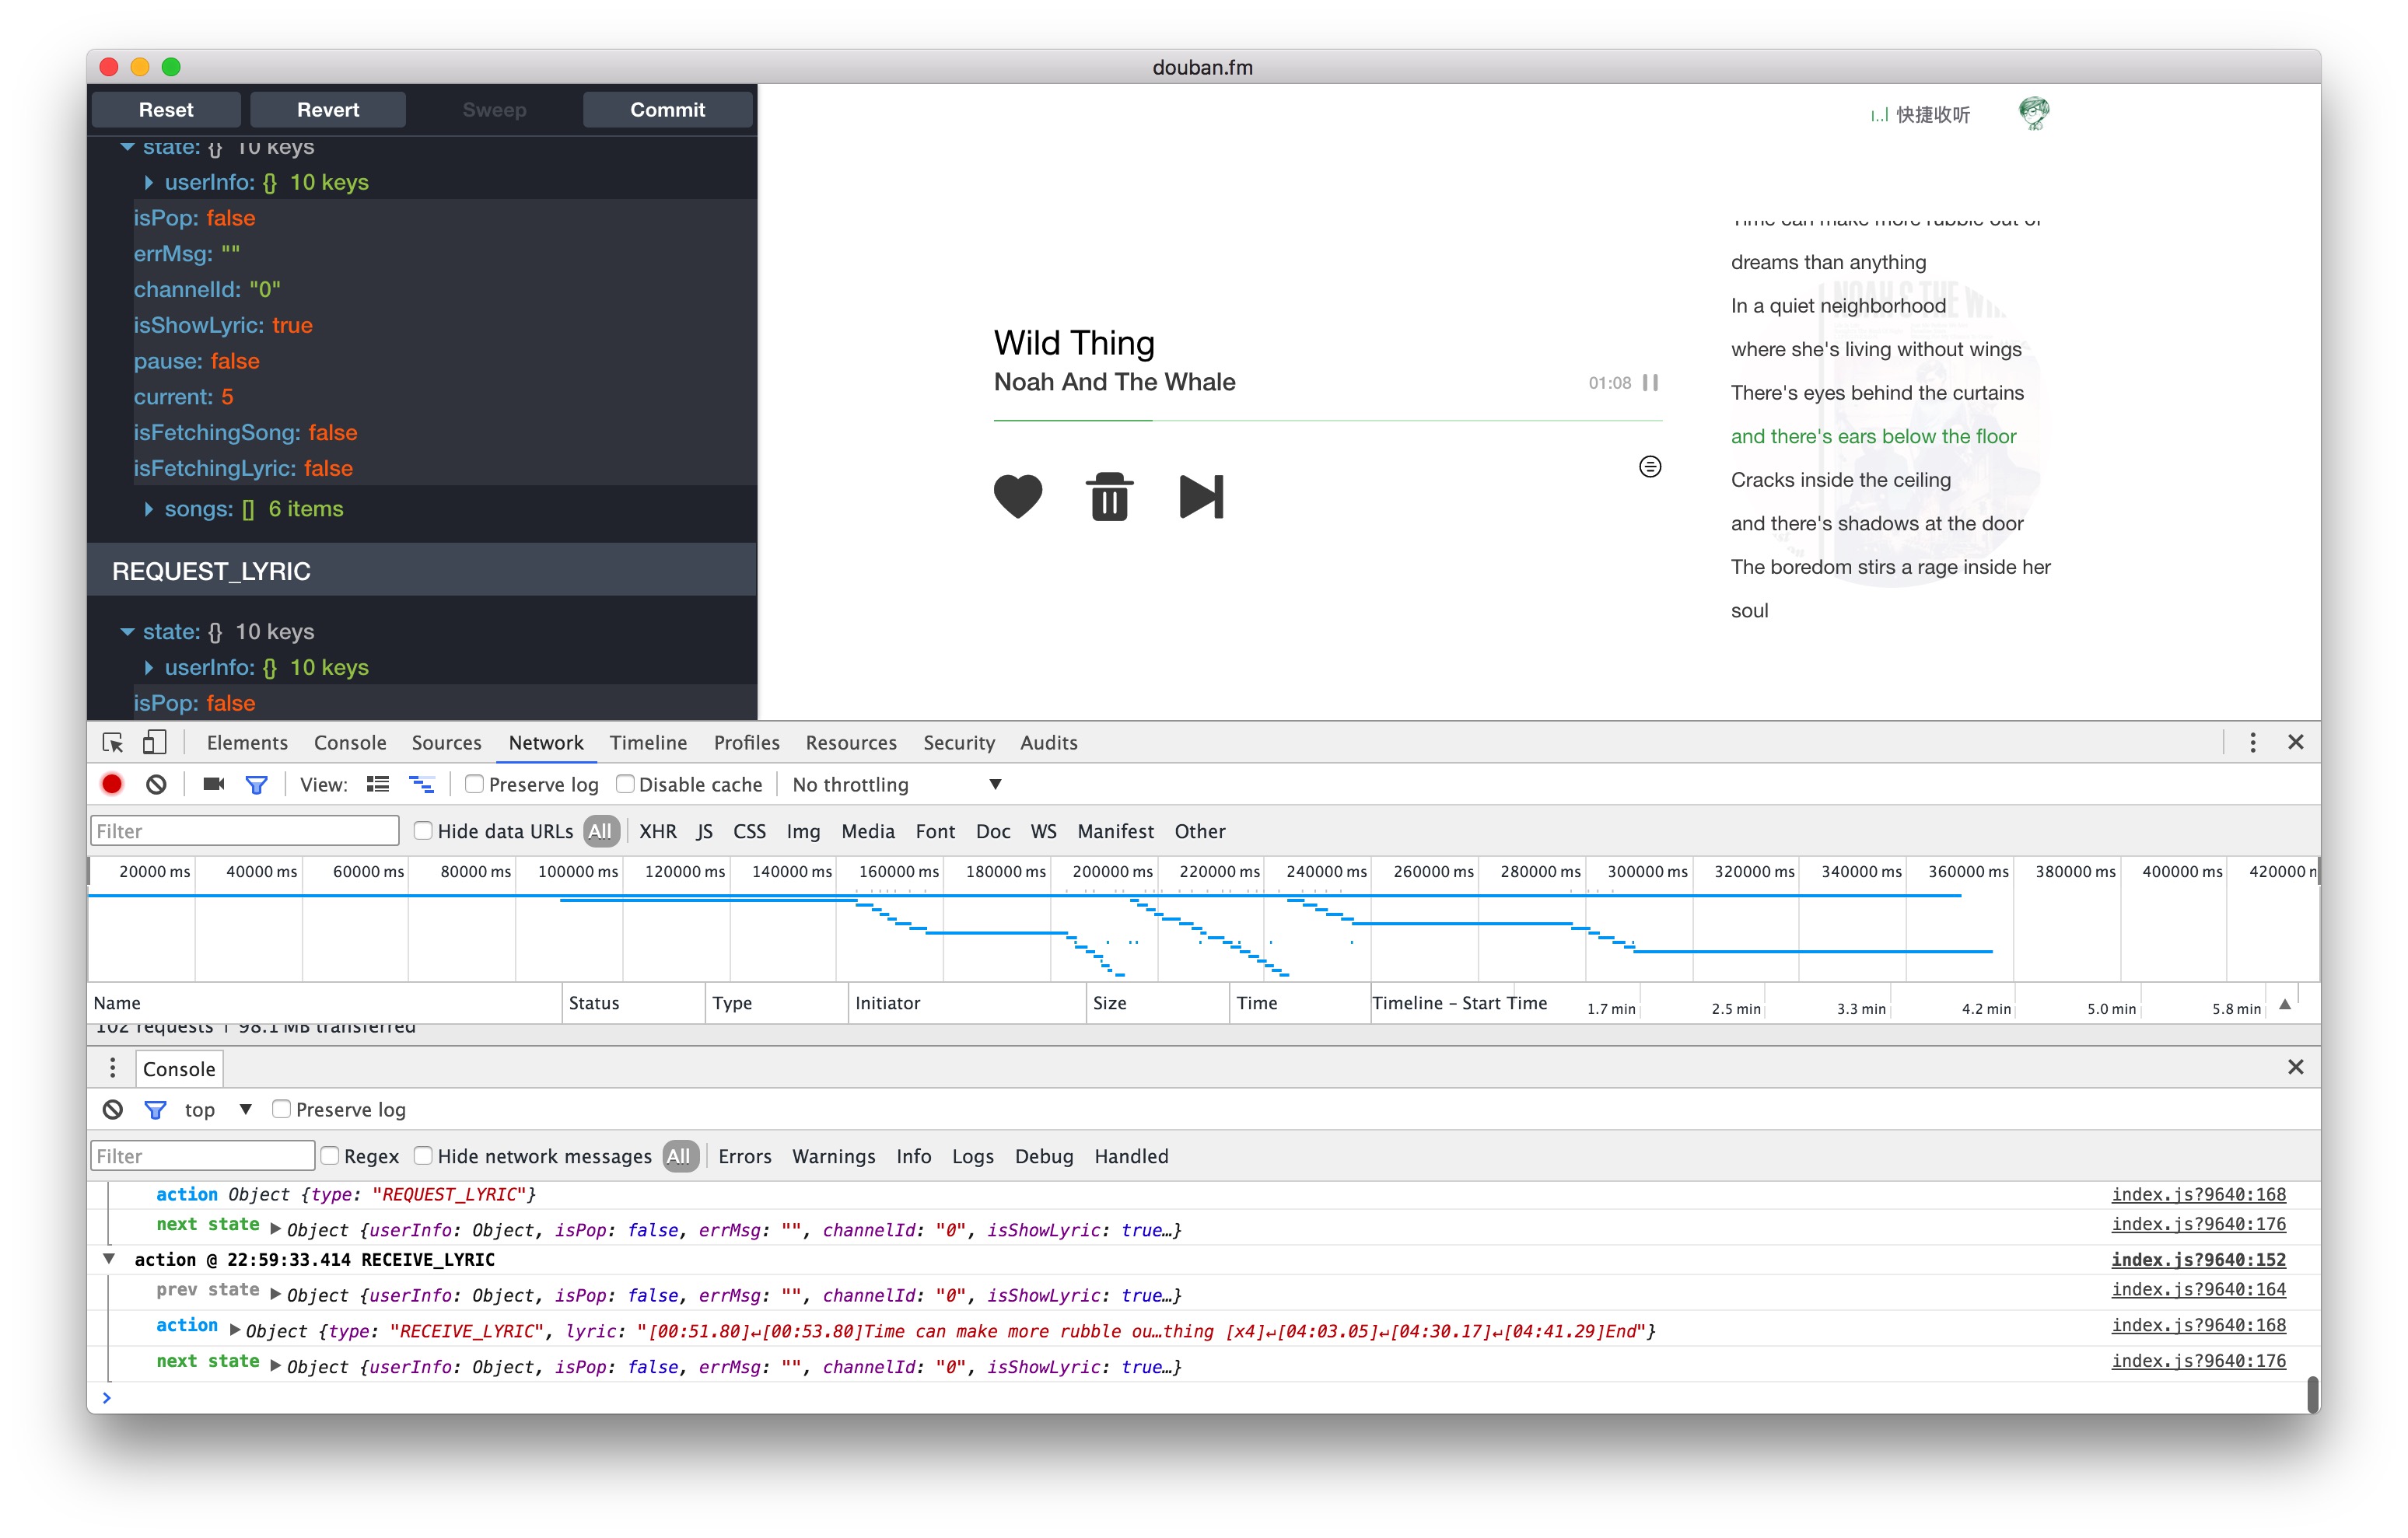Image resolution: width=2408 pixels, height=1538 pixels.
Task: Click the network filter funnel icon
Action: click(x=256, y=785)
